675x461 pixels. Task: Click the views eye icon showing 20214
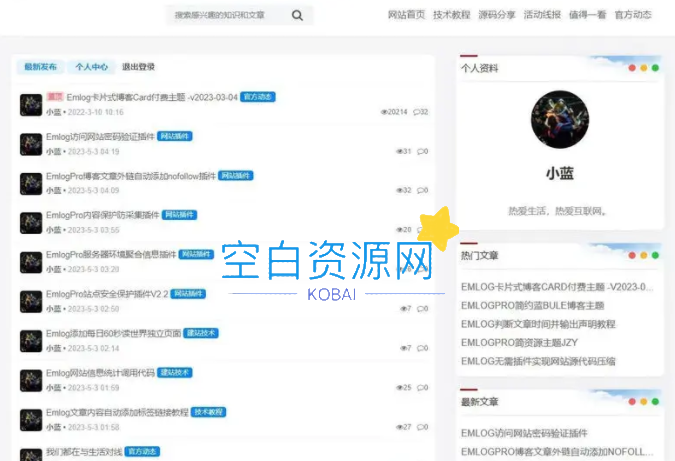click(384, 112)
